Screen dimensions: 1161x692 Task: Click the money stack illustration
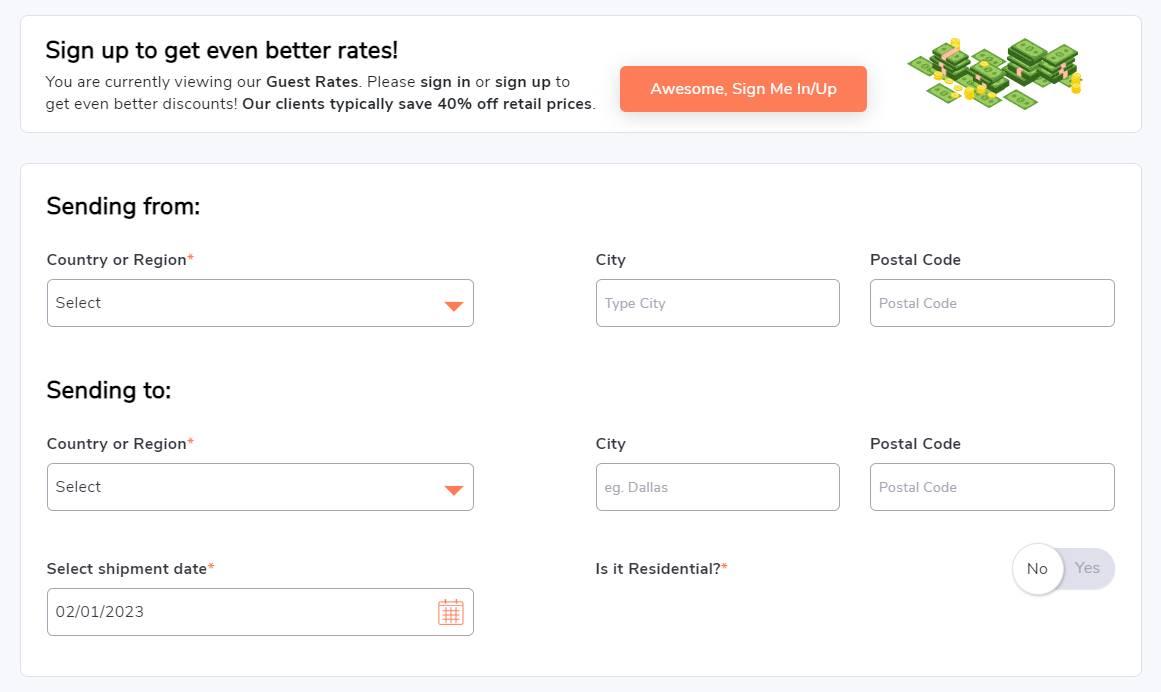pyautogui.click(x=995, y=74)
